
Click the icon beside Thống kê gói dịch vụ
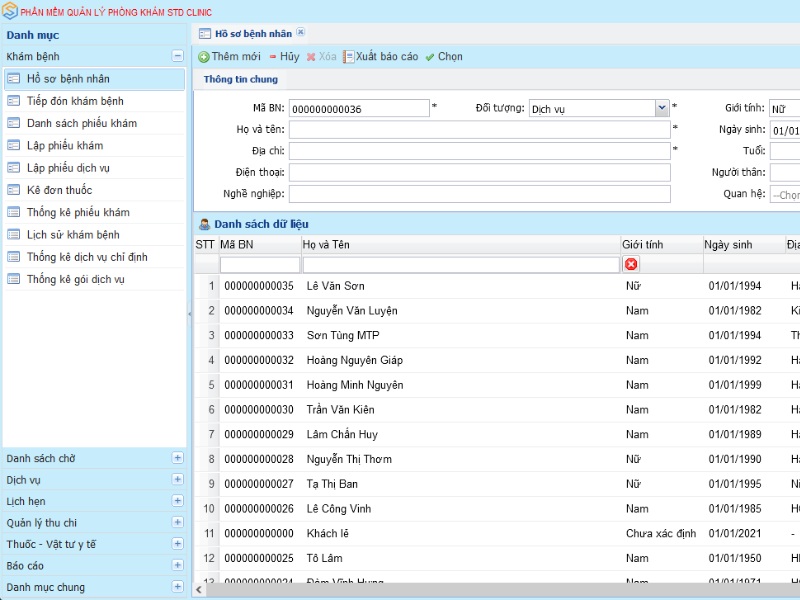(x=14, y=279)
